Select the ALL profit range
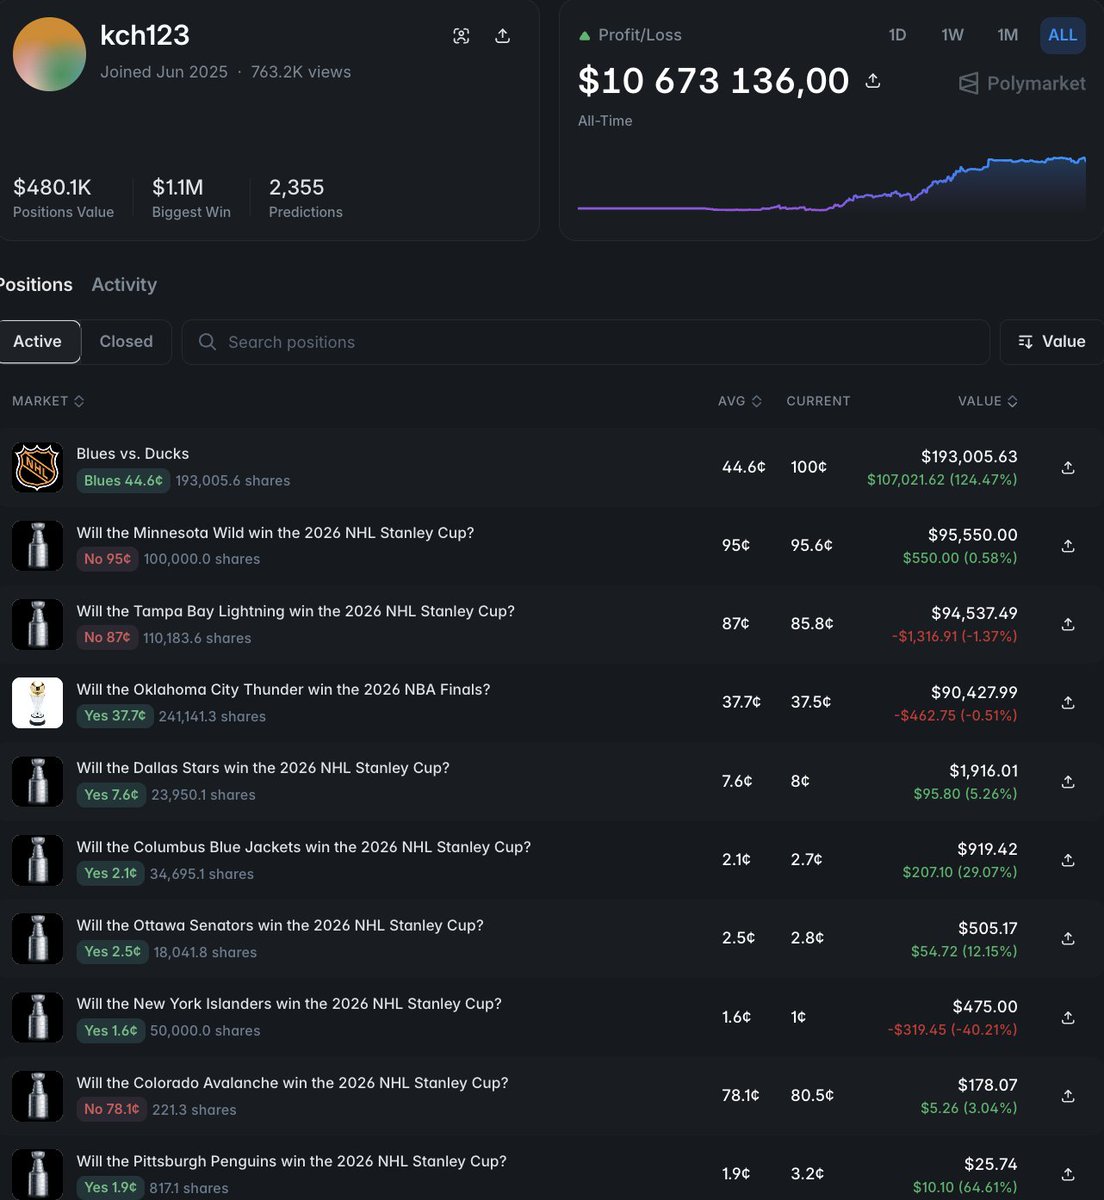Image resolution: width=1104 pixels, height=1200 pixels. (x=1062, y=35)
